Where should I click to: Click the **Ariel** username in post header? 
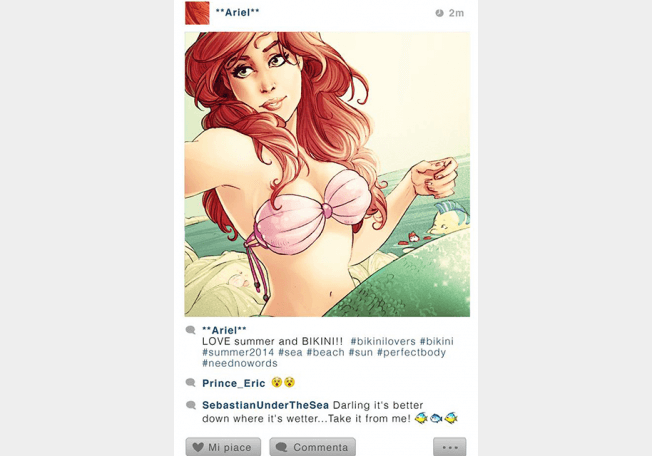[237, 12]
